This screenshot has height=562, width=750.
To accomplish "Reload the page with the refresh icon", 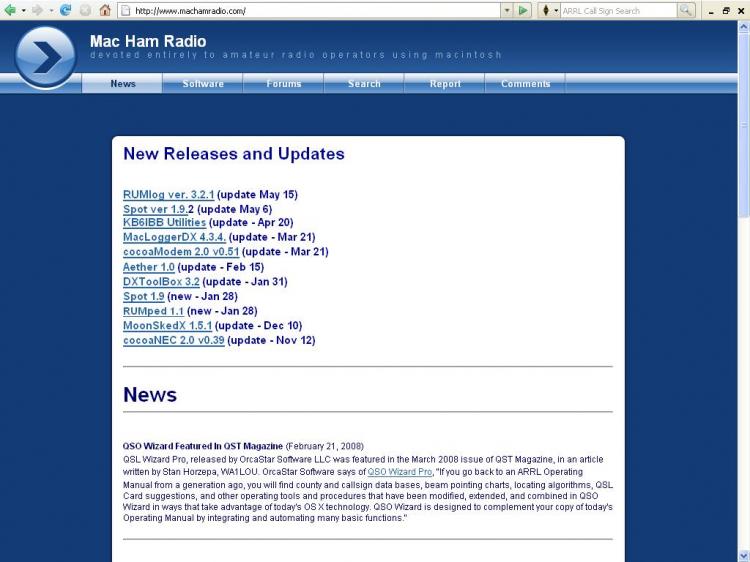I will (x=66, y=10).
